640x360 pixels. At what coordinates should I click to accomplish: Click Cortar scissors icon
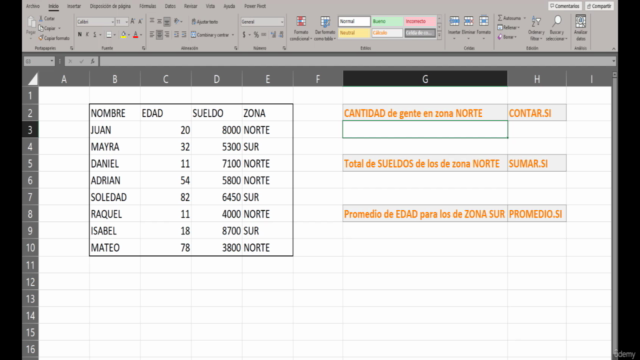pos(41,19)
